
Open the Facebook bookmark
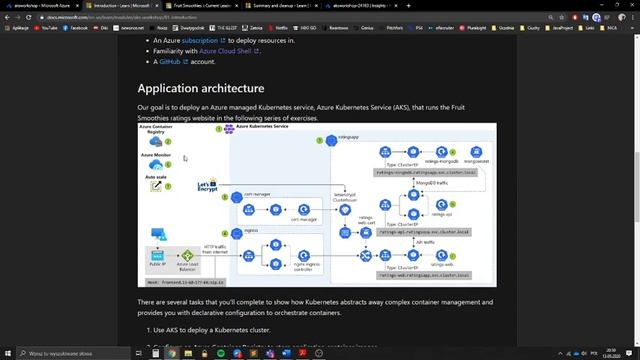tap(76, 28)
